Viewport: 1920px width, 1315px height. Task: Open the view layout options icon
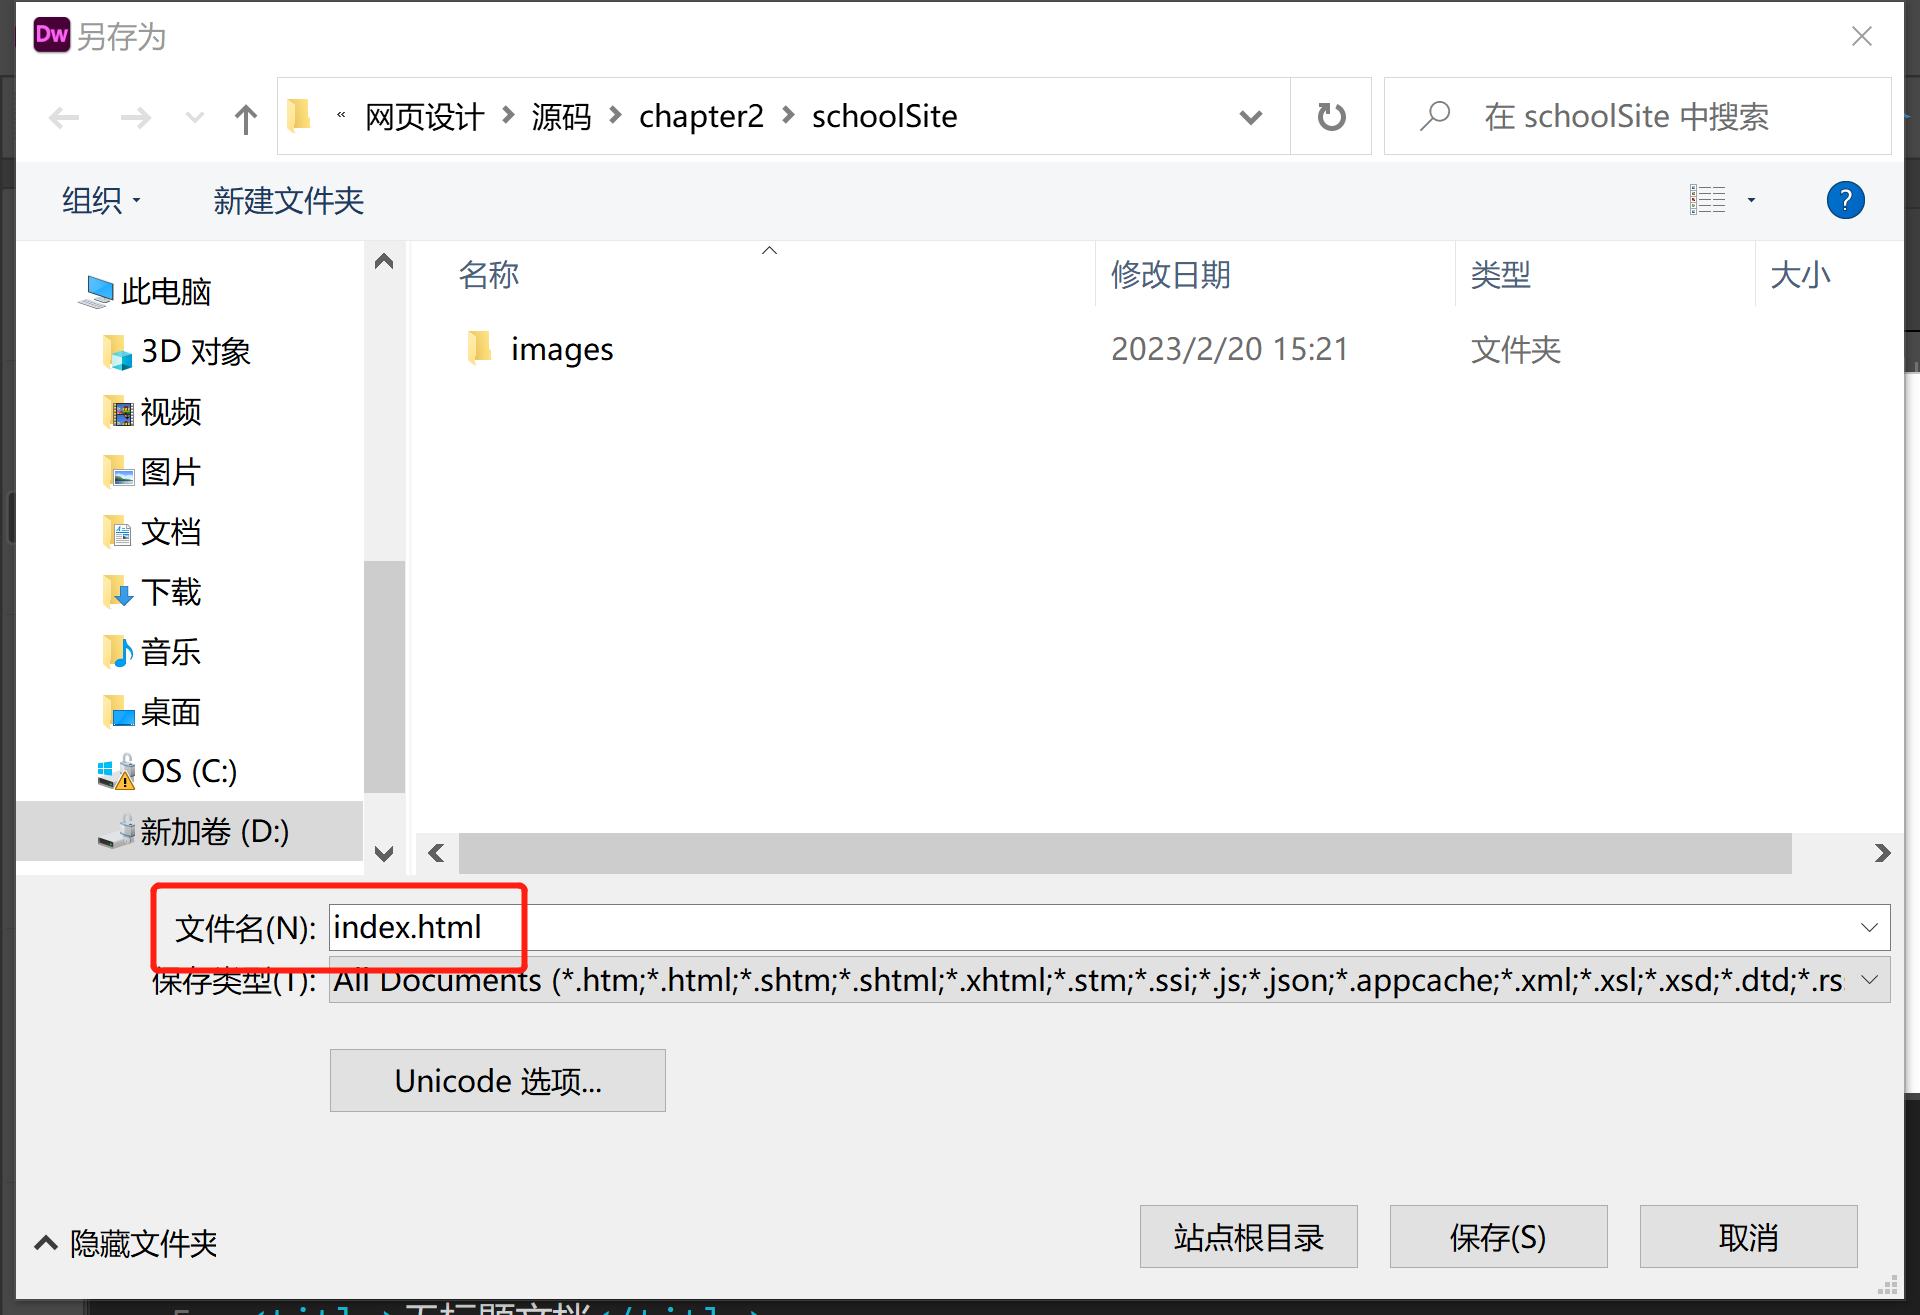1708,200
